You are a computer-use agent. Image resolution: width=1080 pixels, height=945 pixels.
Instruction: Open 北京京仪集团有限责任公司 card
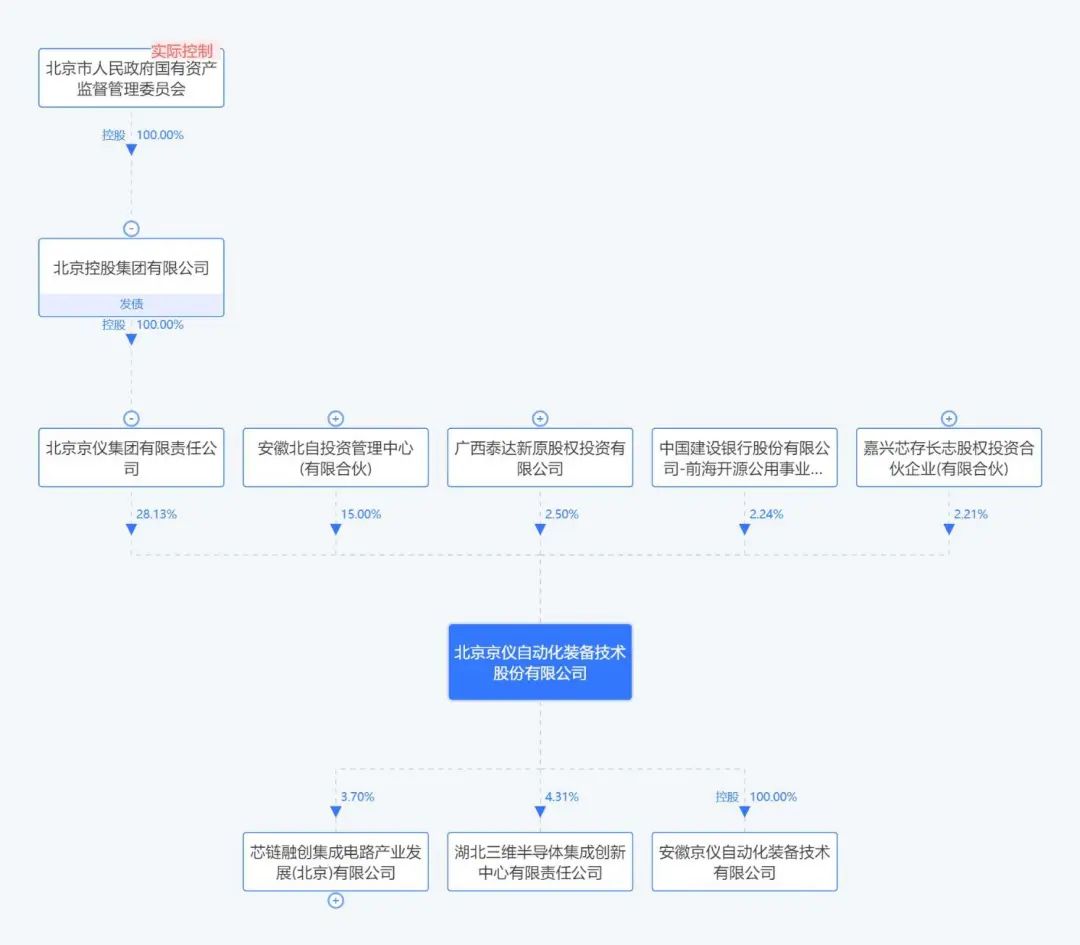(131, 458)
